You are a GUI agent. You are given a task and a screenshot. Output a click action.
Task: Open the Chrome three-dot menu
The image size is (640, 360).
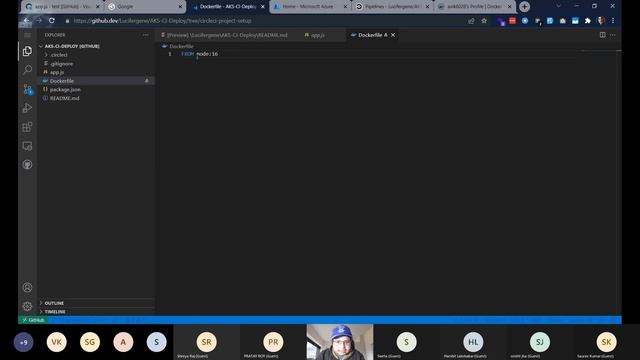(x=613, y=20)
